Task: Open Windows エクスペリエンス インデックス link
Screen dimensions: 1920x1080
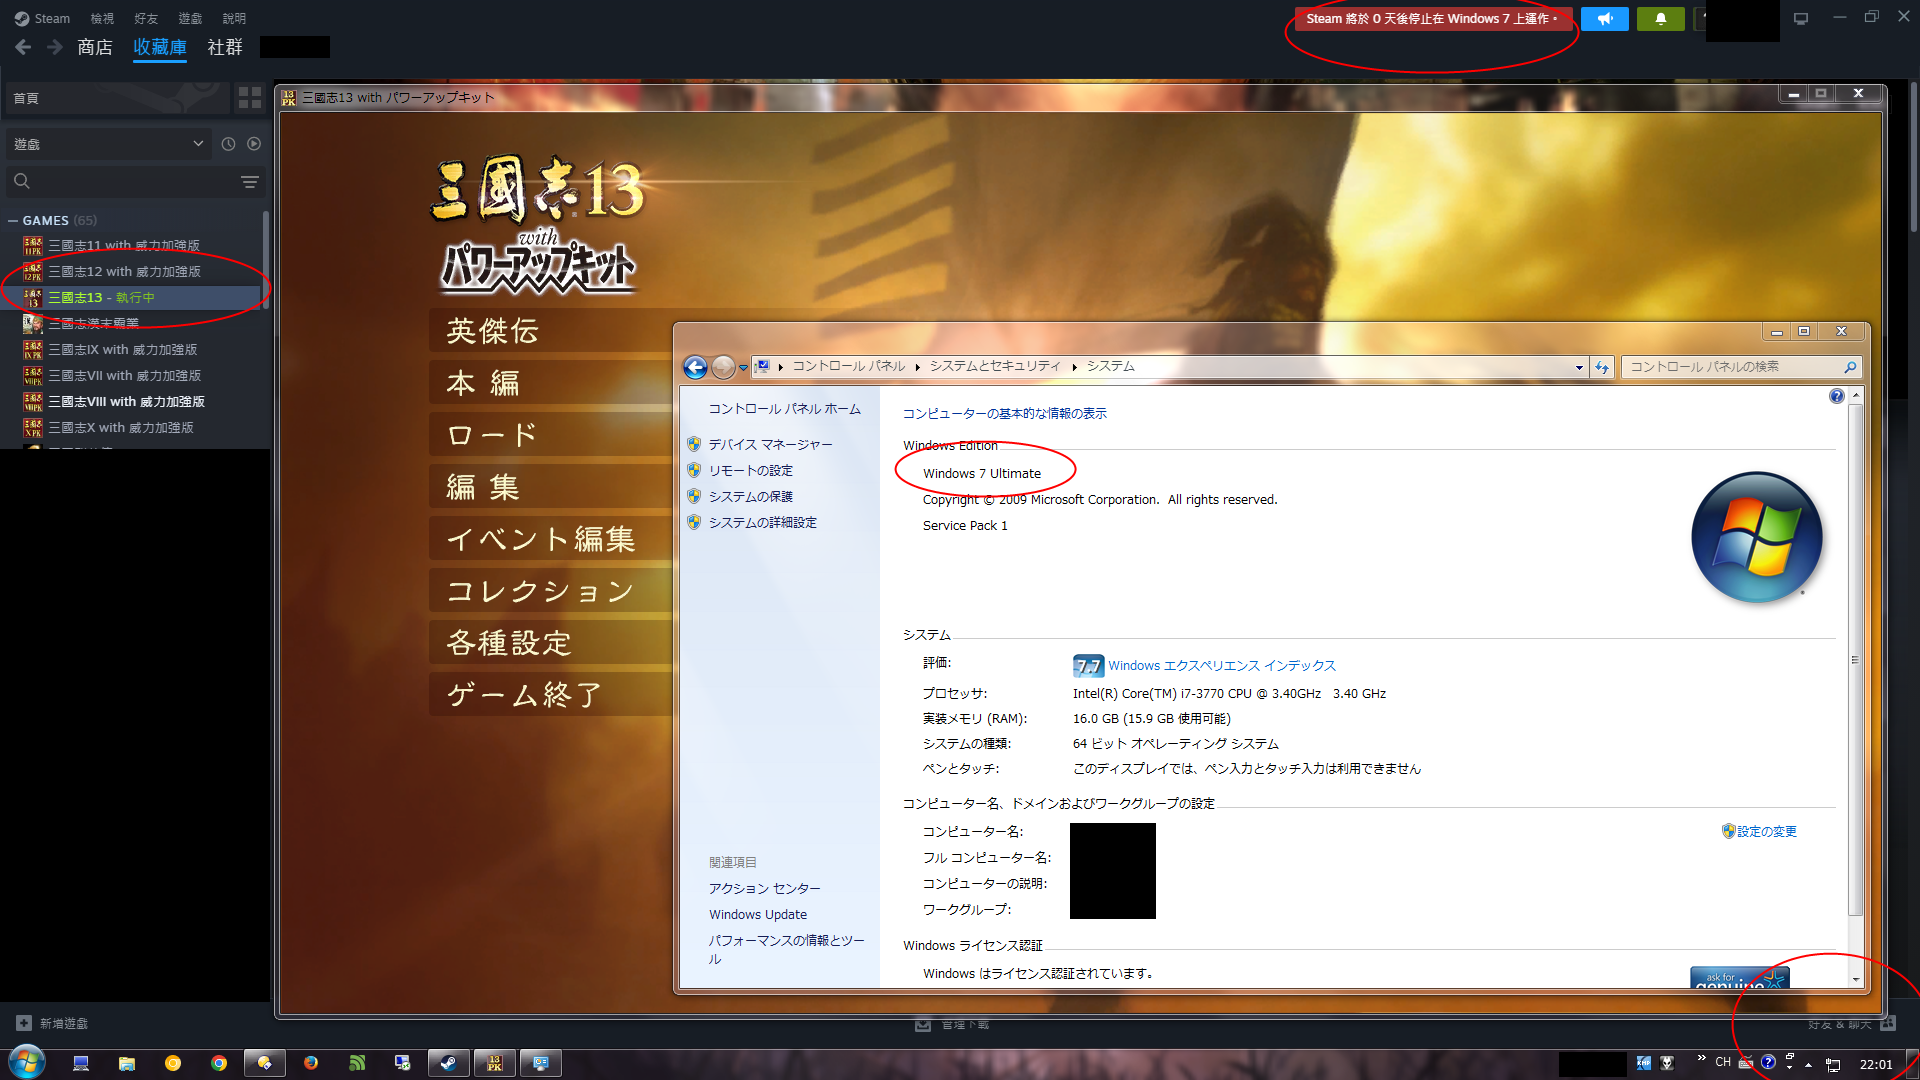Action: coord(1222,665)
